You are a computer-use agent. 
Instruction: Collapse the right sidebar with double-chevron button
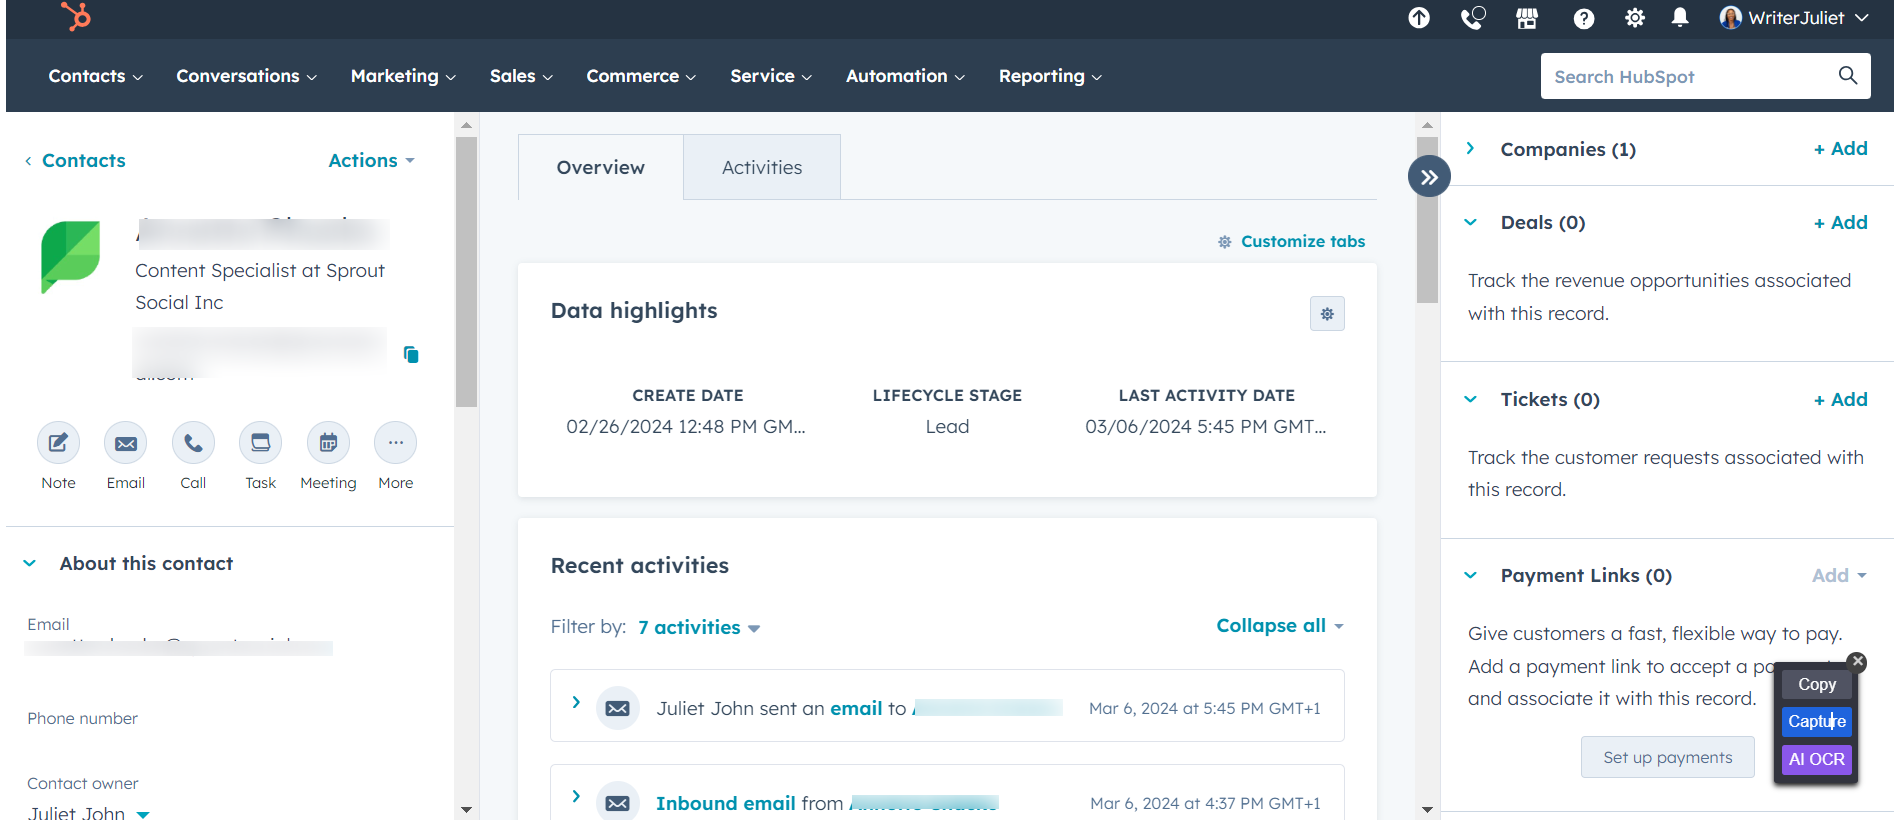tap(1429, 177)
